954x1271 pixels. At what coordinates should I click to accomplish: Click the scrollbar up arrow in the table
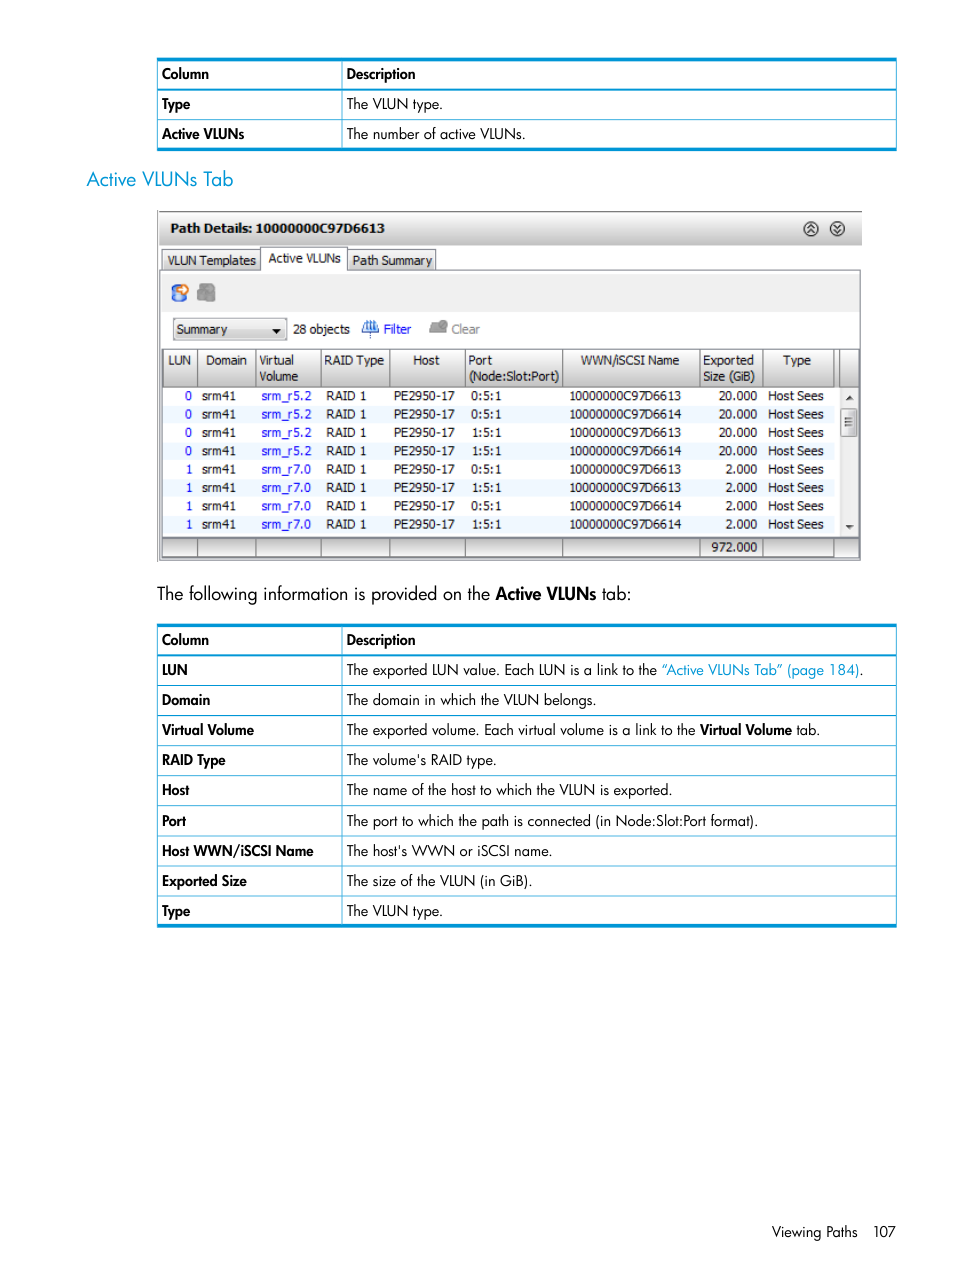[849, 397]
